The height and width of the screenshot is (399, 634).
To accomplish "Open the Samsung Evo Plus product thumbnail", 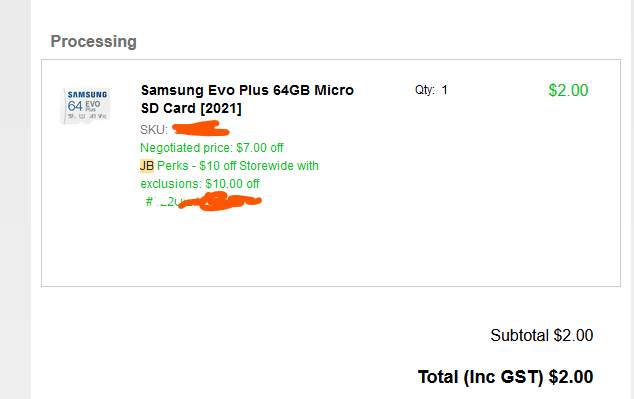I will point(85,106).
